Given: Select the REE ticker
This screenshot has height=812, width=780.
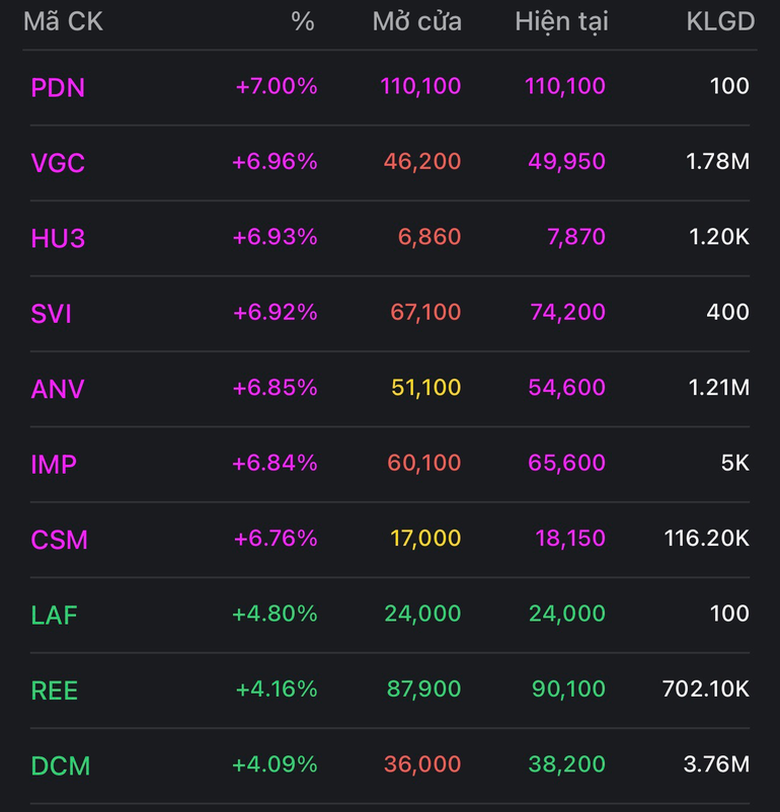Looking at the screenshot, I should pyautogui.click(x=55, y=690).
